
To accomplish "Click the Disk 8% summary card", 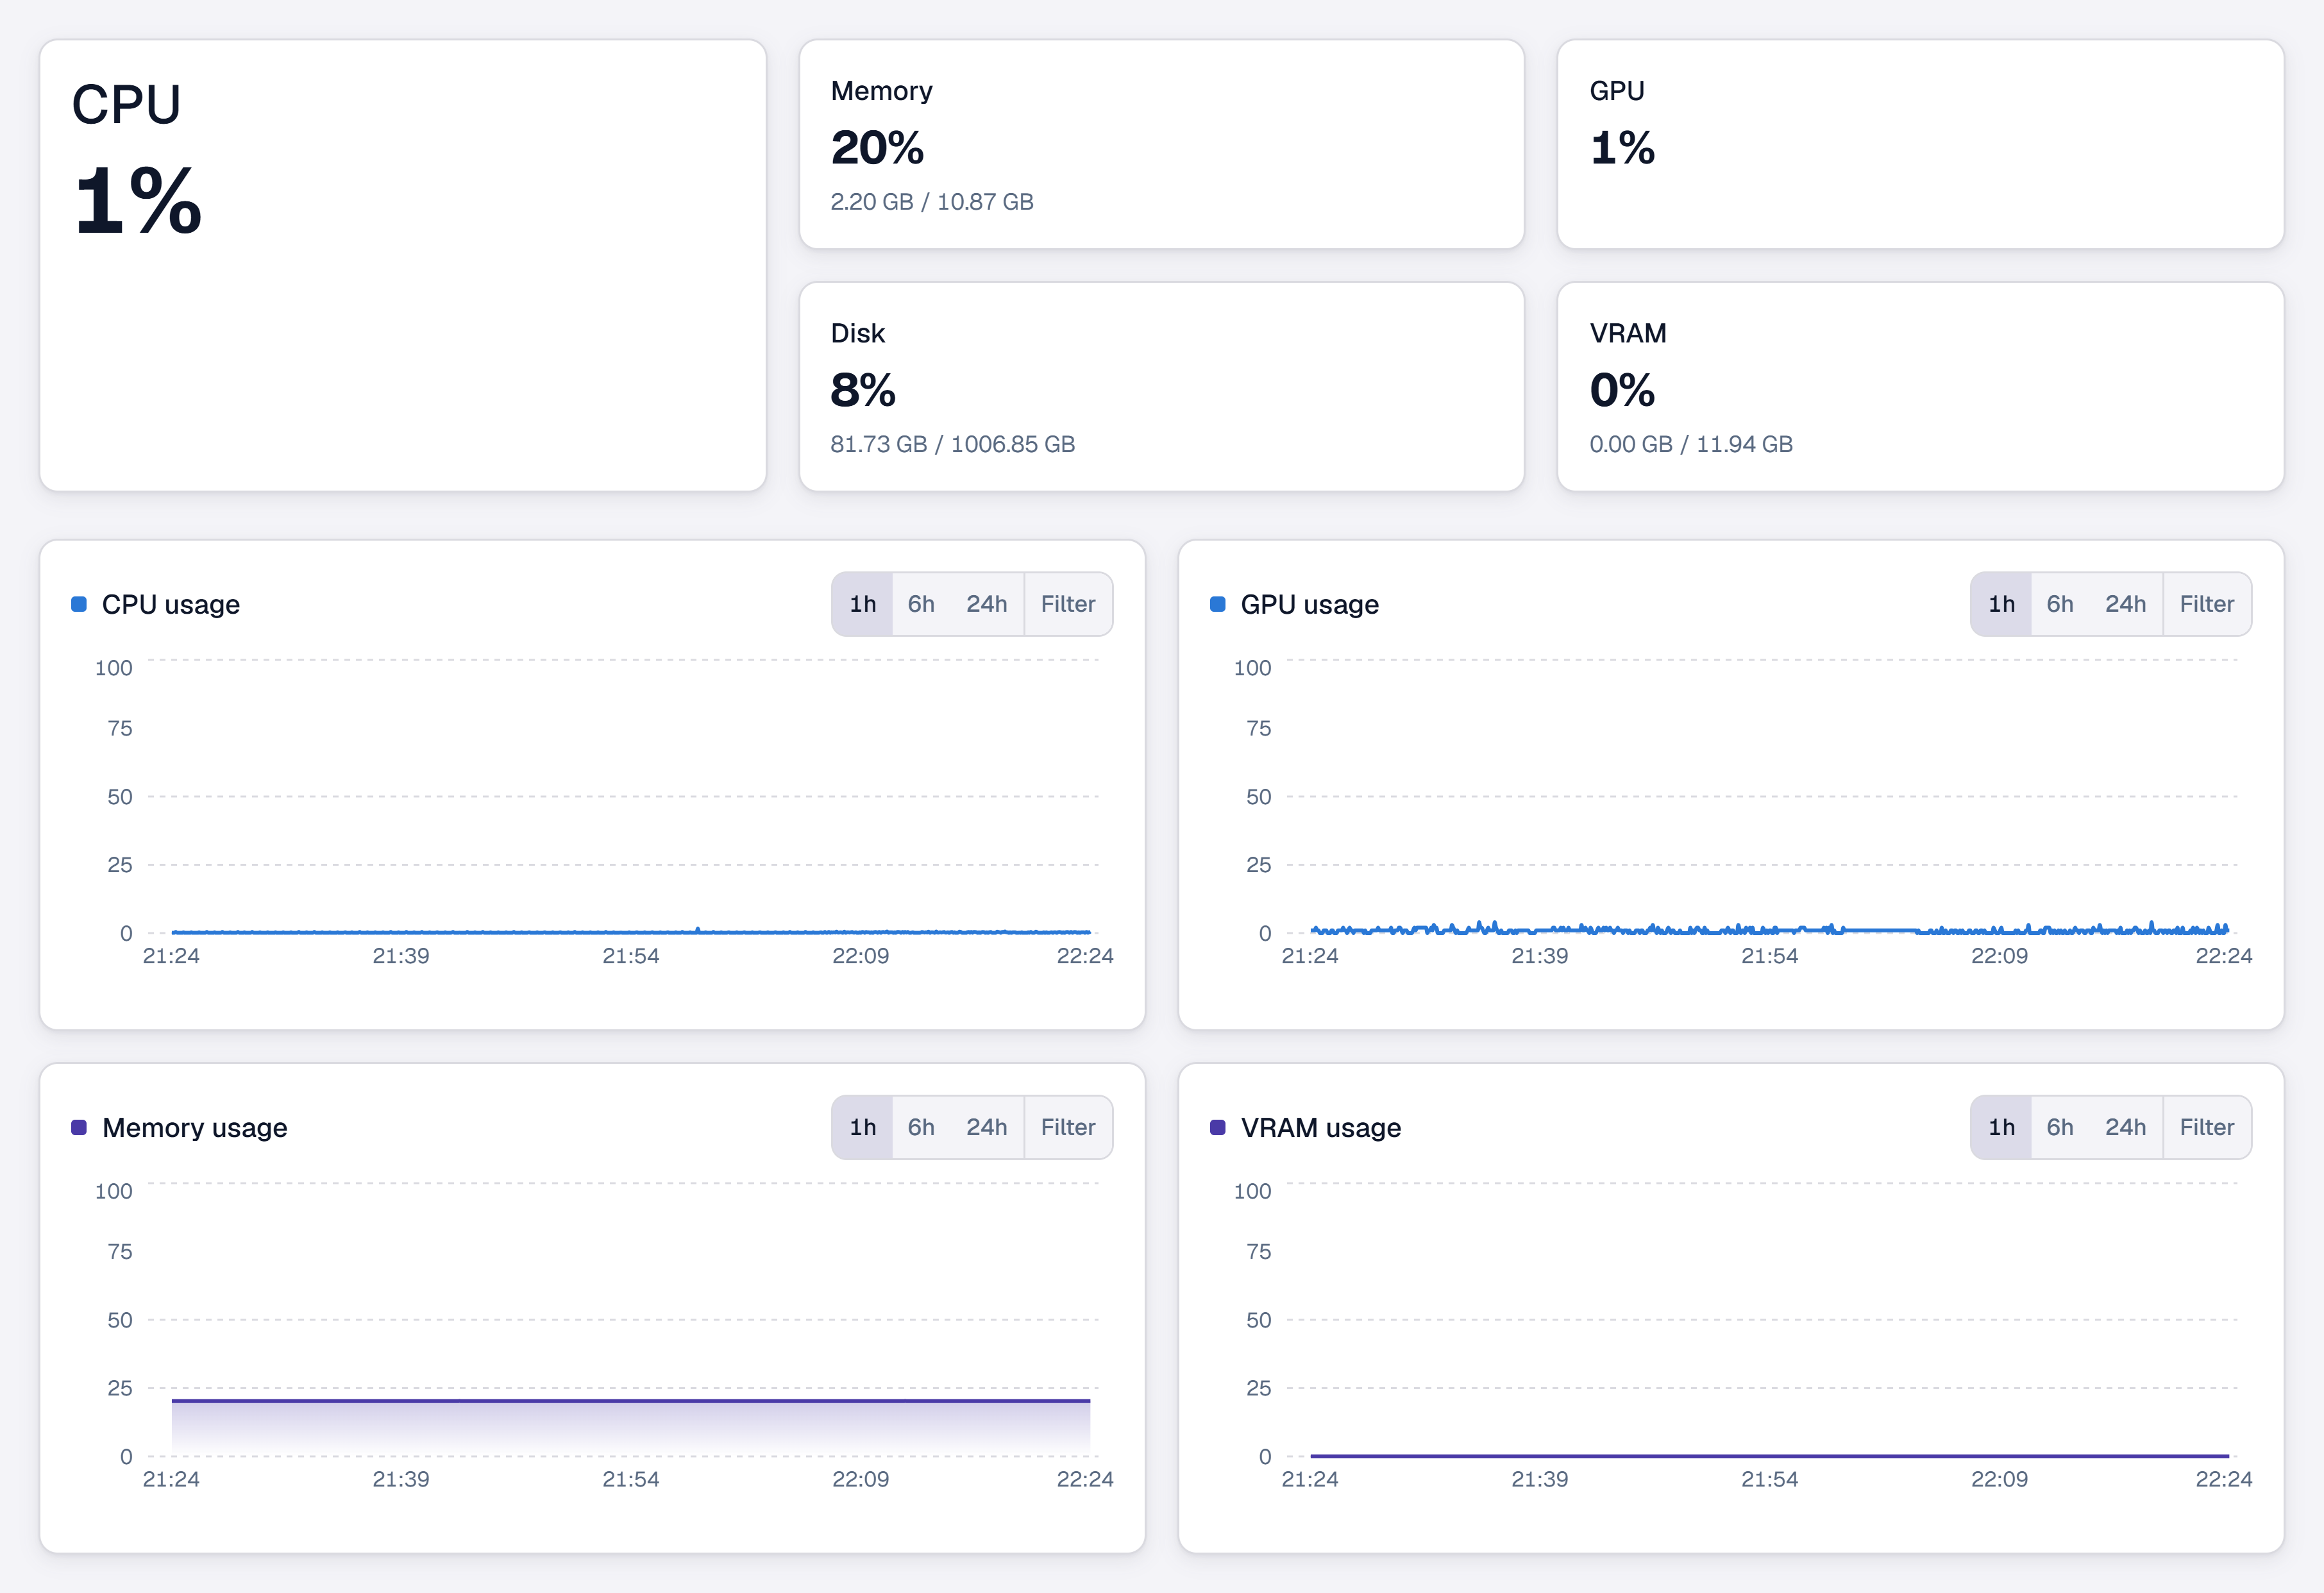I will pos(1162,387).
